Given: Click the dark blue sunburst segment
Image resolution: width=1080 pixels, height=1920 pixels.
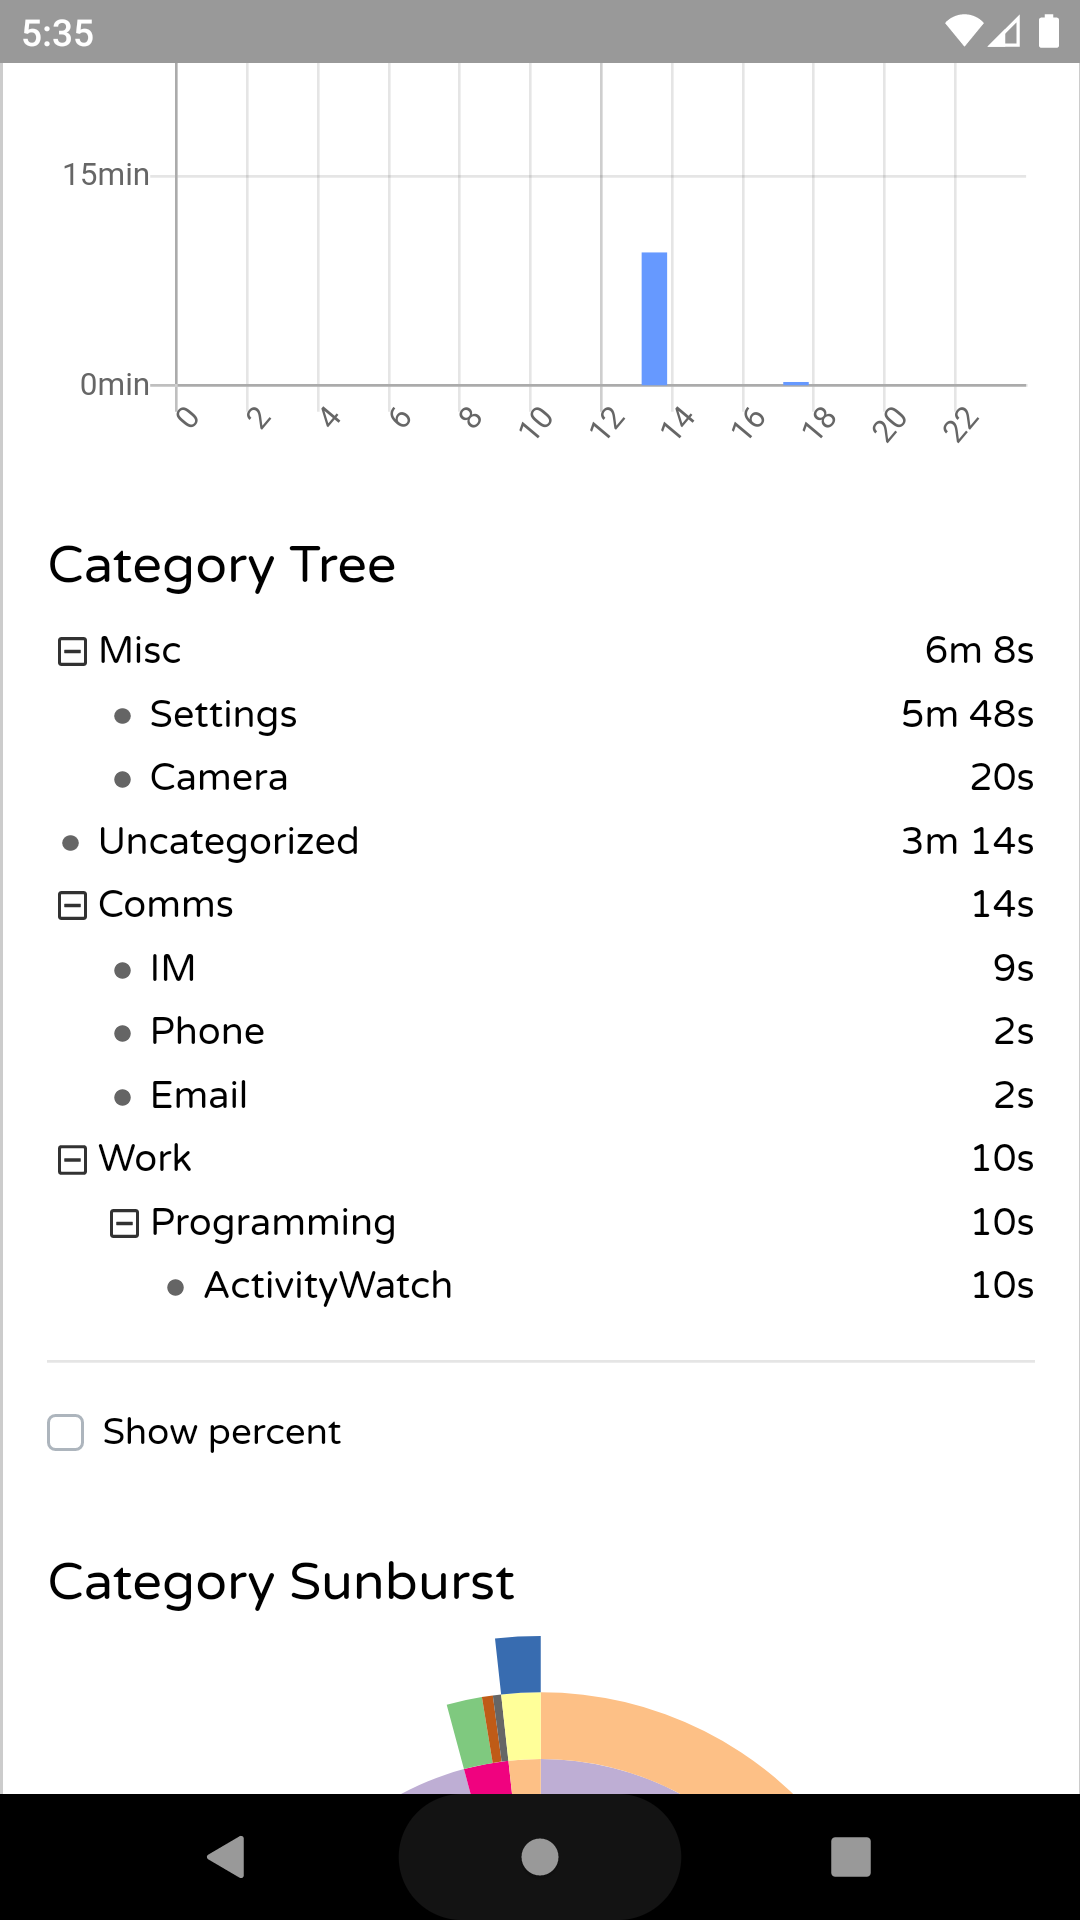Looking at the screenshot, I should click(519, 1665).
